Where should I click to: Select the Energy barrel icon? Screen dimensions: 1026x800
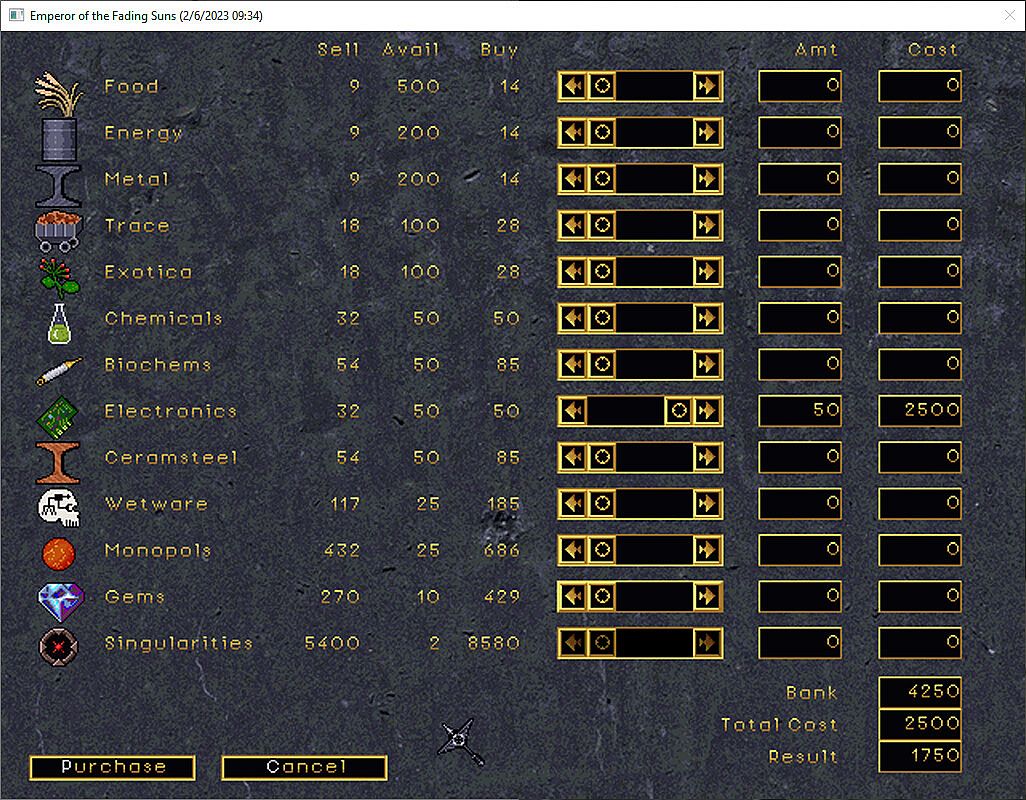click(59, 138)
